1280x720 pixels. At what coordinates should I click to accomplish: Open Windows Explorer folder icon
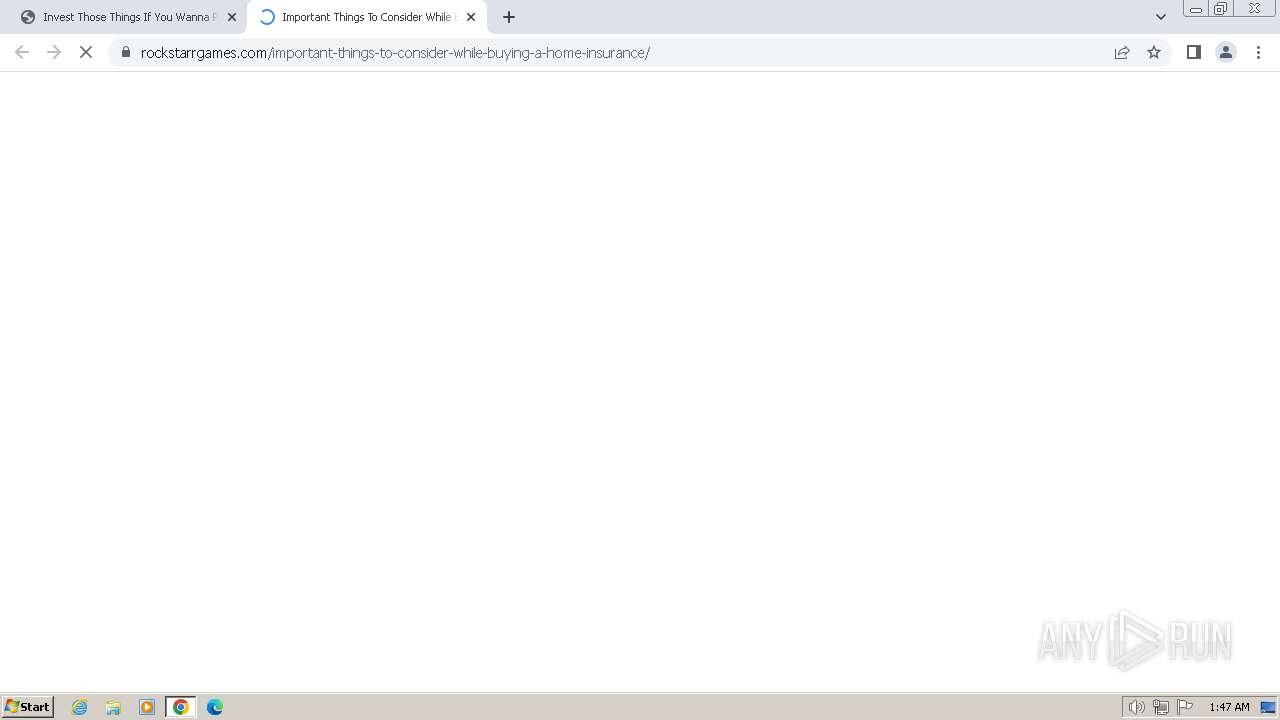coord(113,707)
